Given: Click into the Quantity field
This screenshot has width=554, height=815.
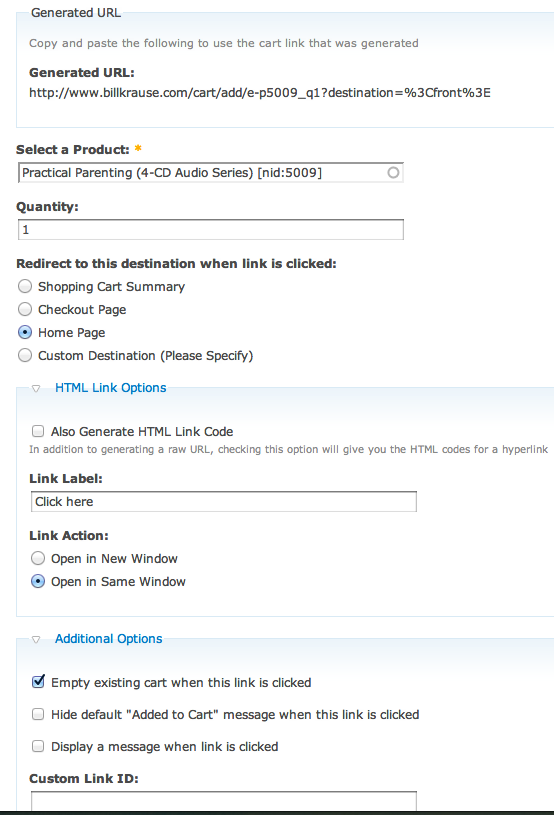Looking at the screenshot, I should point(210,230).
